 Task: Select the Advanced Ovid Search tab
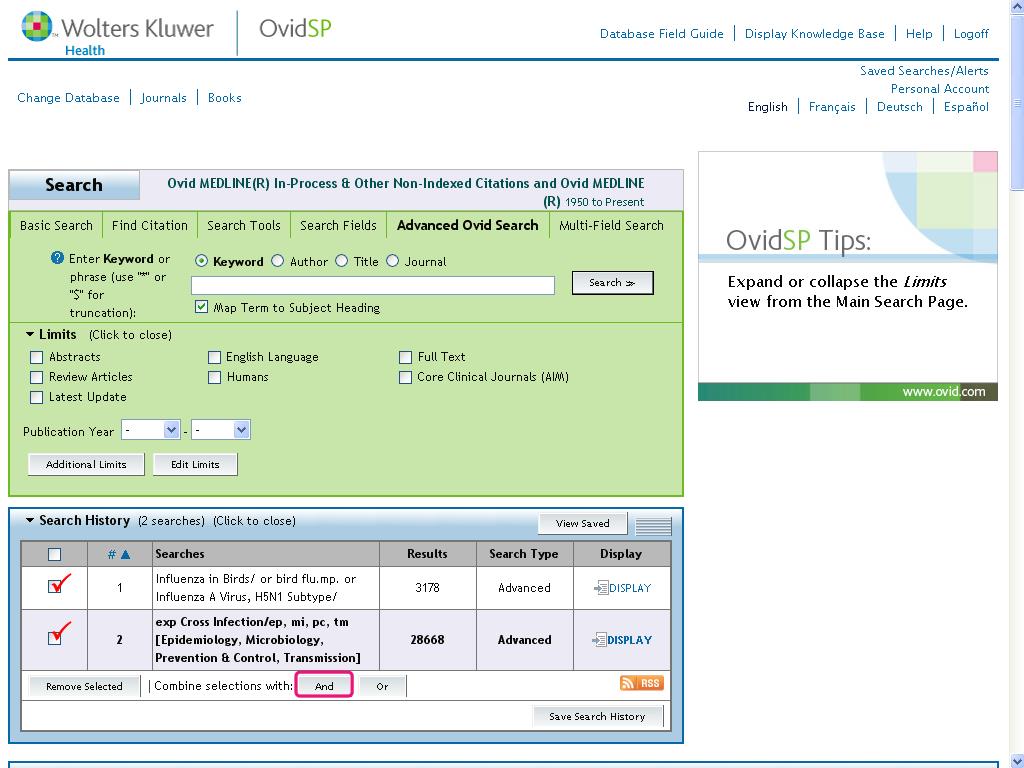click(468, 225)
